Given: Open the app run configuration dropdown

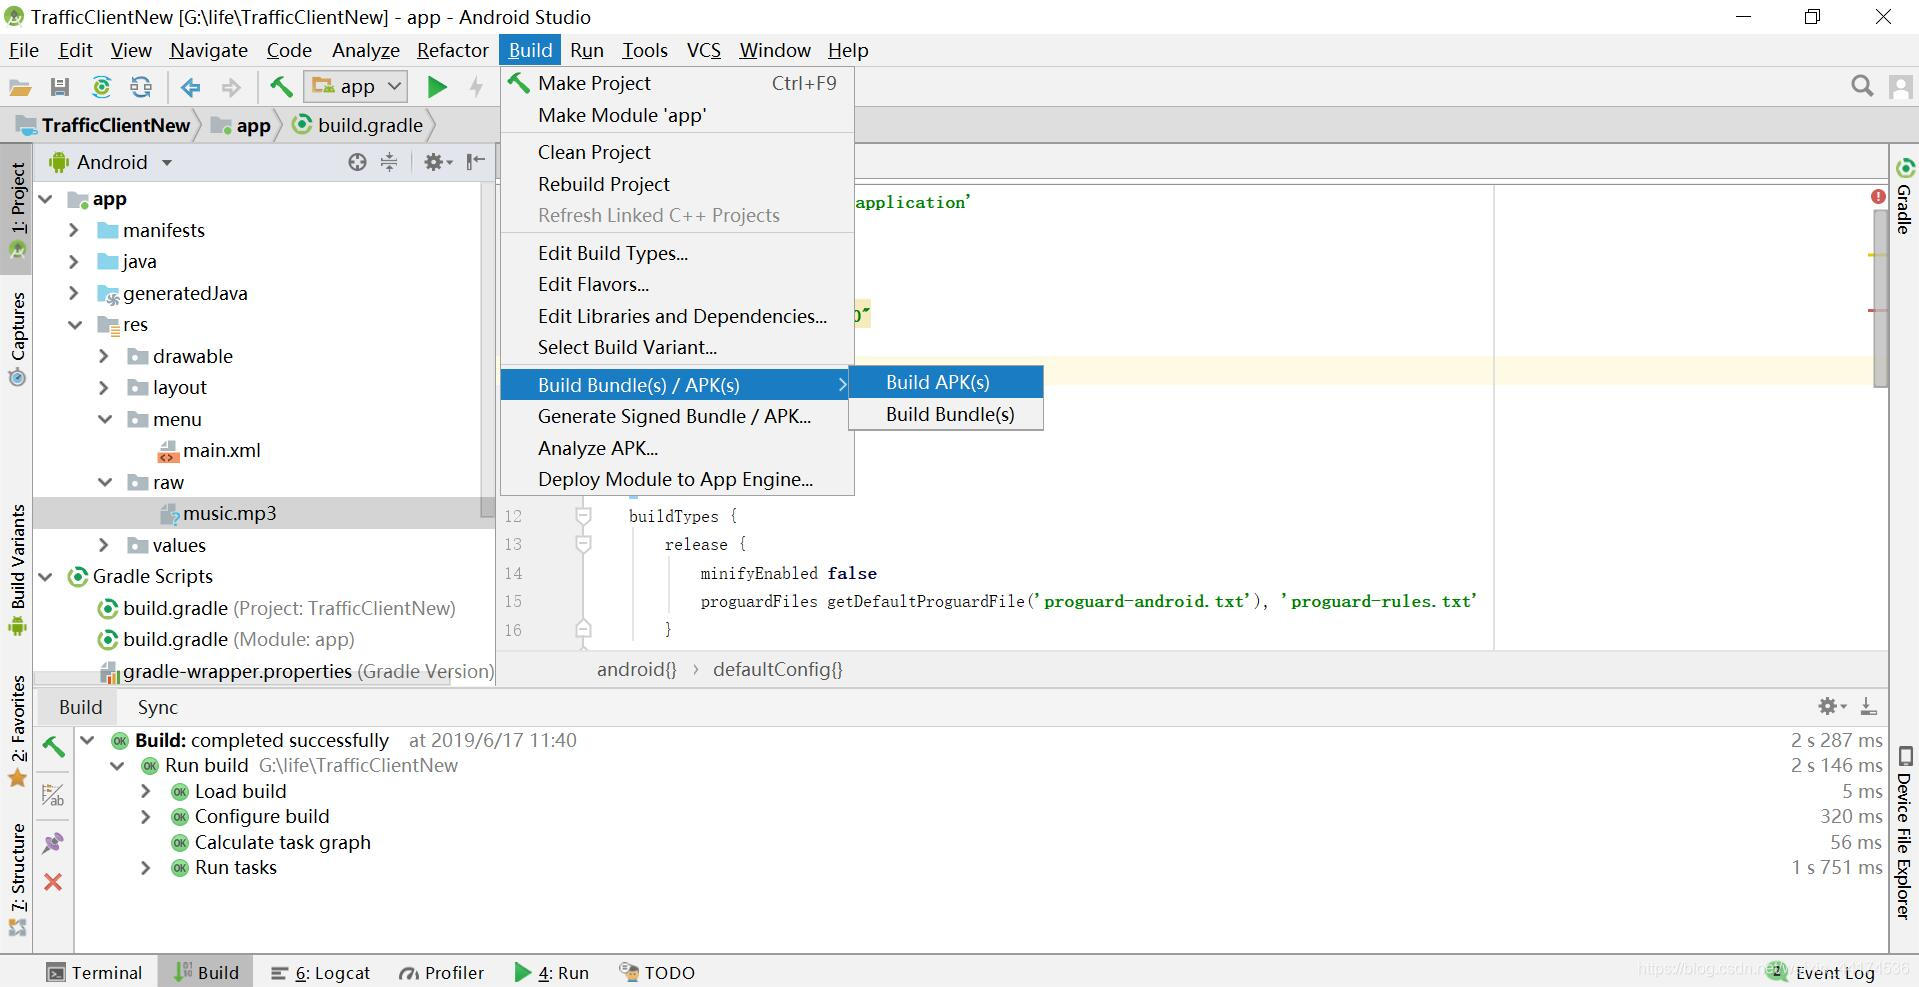Looking at the screenshot, I should (355, 87).
